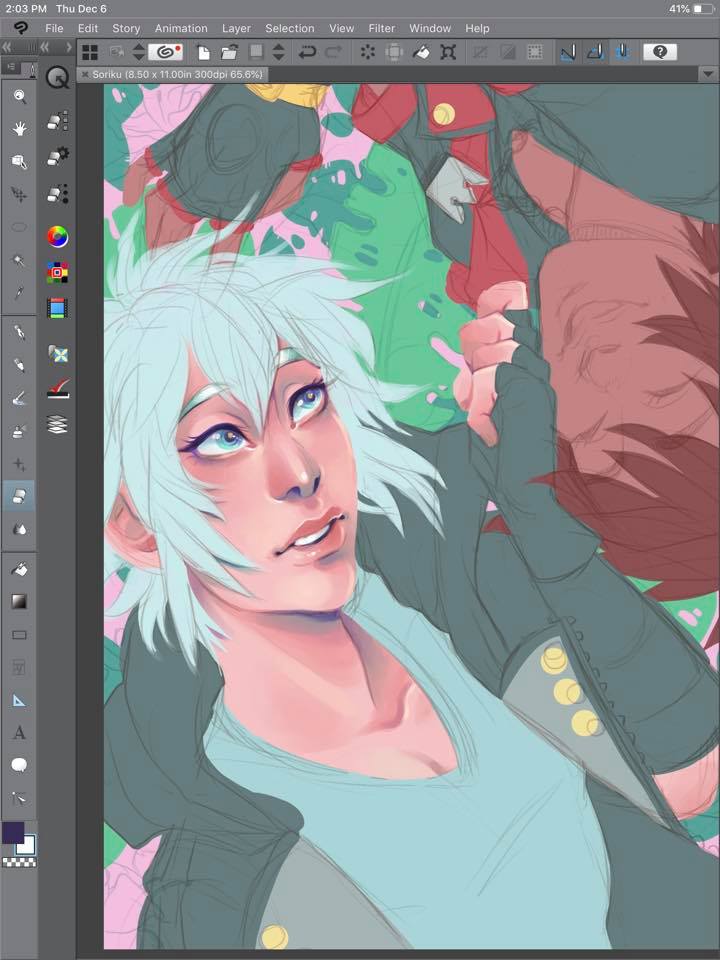Select the dark purple main color swatch
The height and width of the screenshot is (960, 720).
tap(12, 833)
